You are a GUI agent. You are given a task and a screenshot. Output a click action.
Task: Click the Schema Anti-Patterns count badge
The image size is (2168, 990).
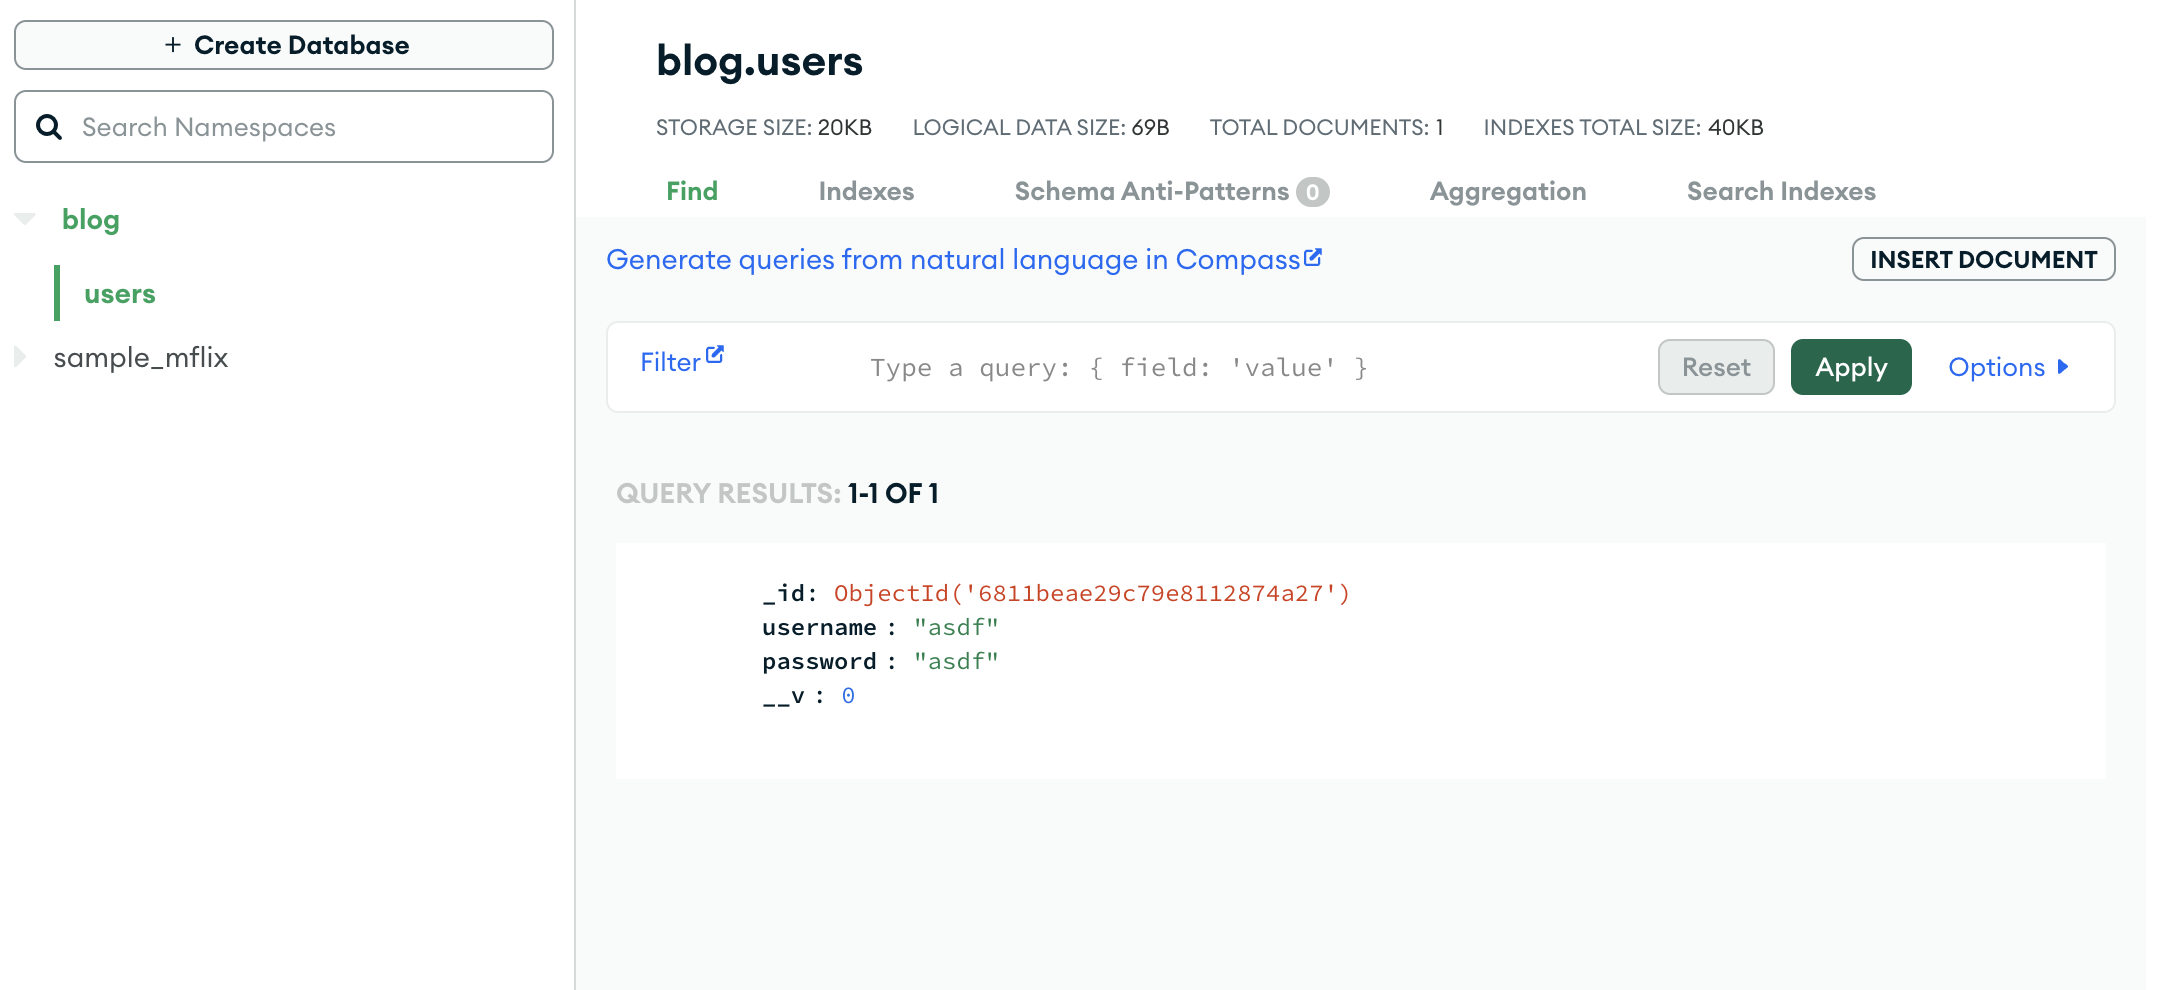tap(1313, 192)
